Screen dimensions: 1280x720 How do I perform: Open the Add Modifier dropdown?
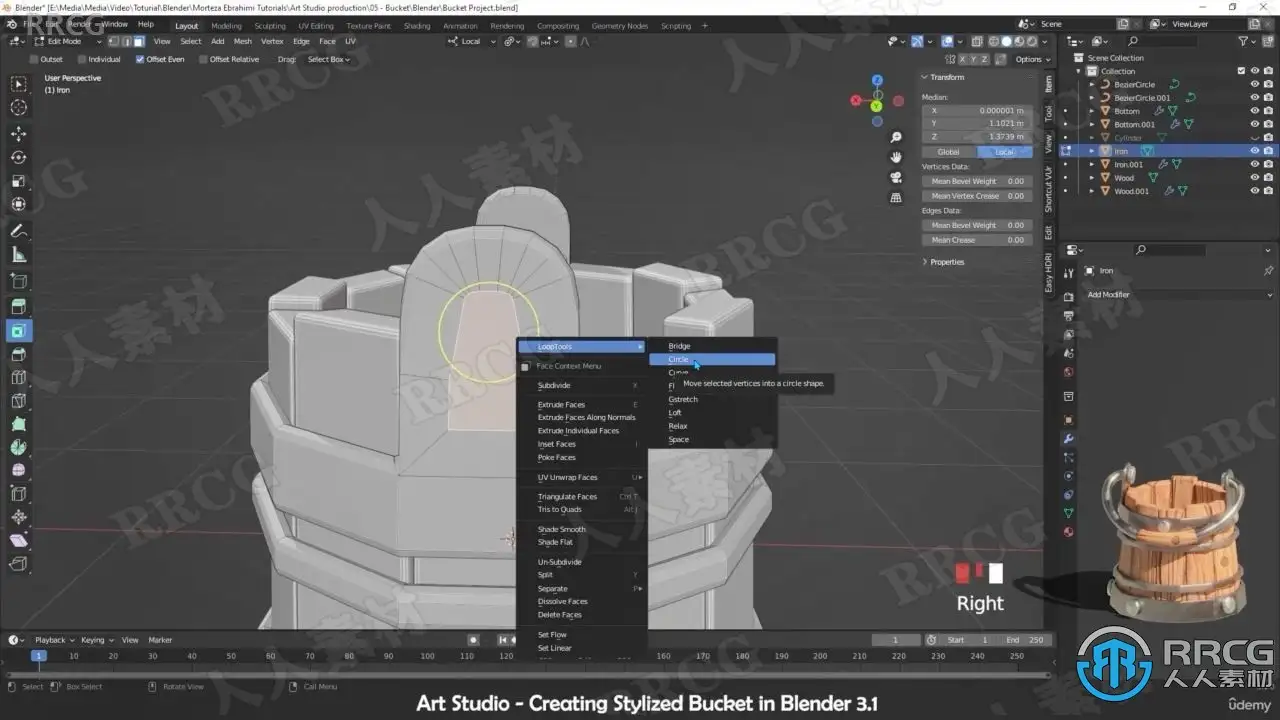[1179, 295]
